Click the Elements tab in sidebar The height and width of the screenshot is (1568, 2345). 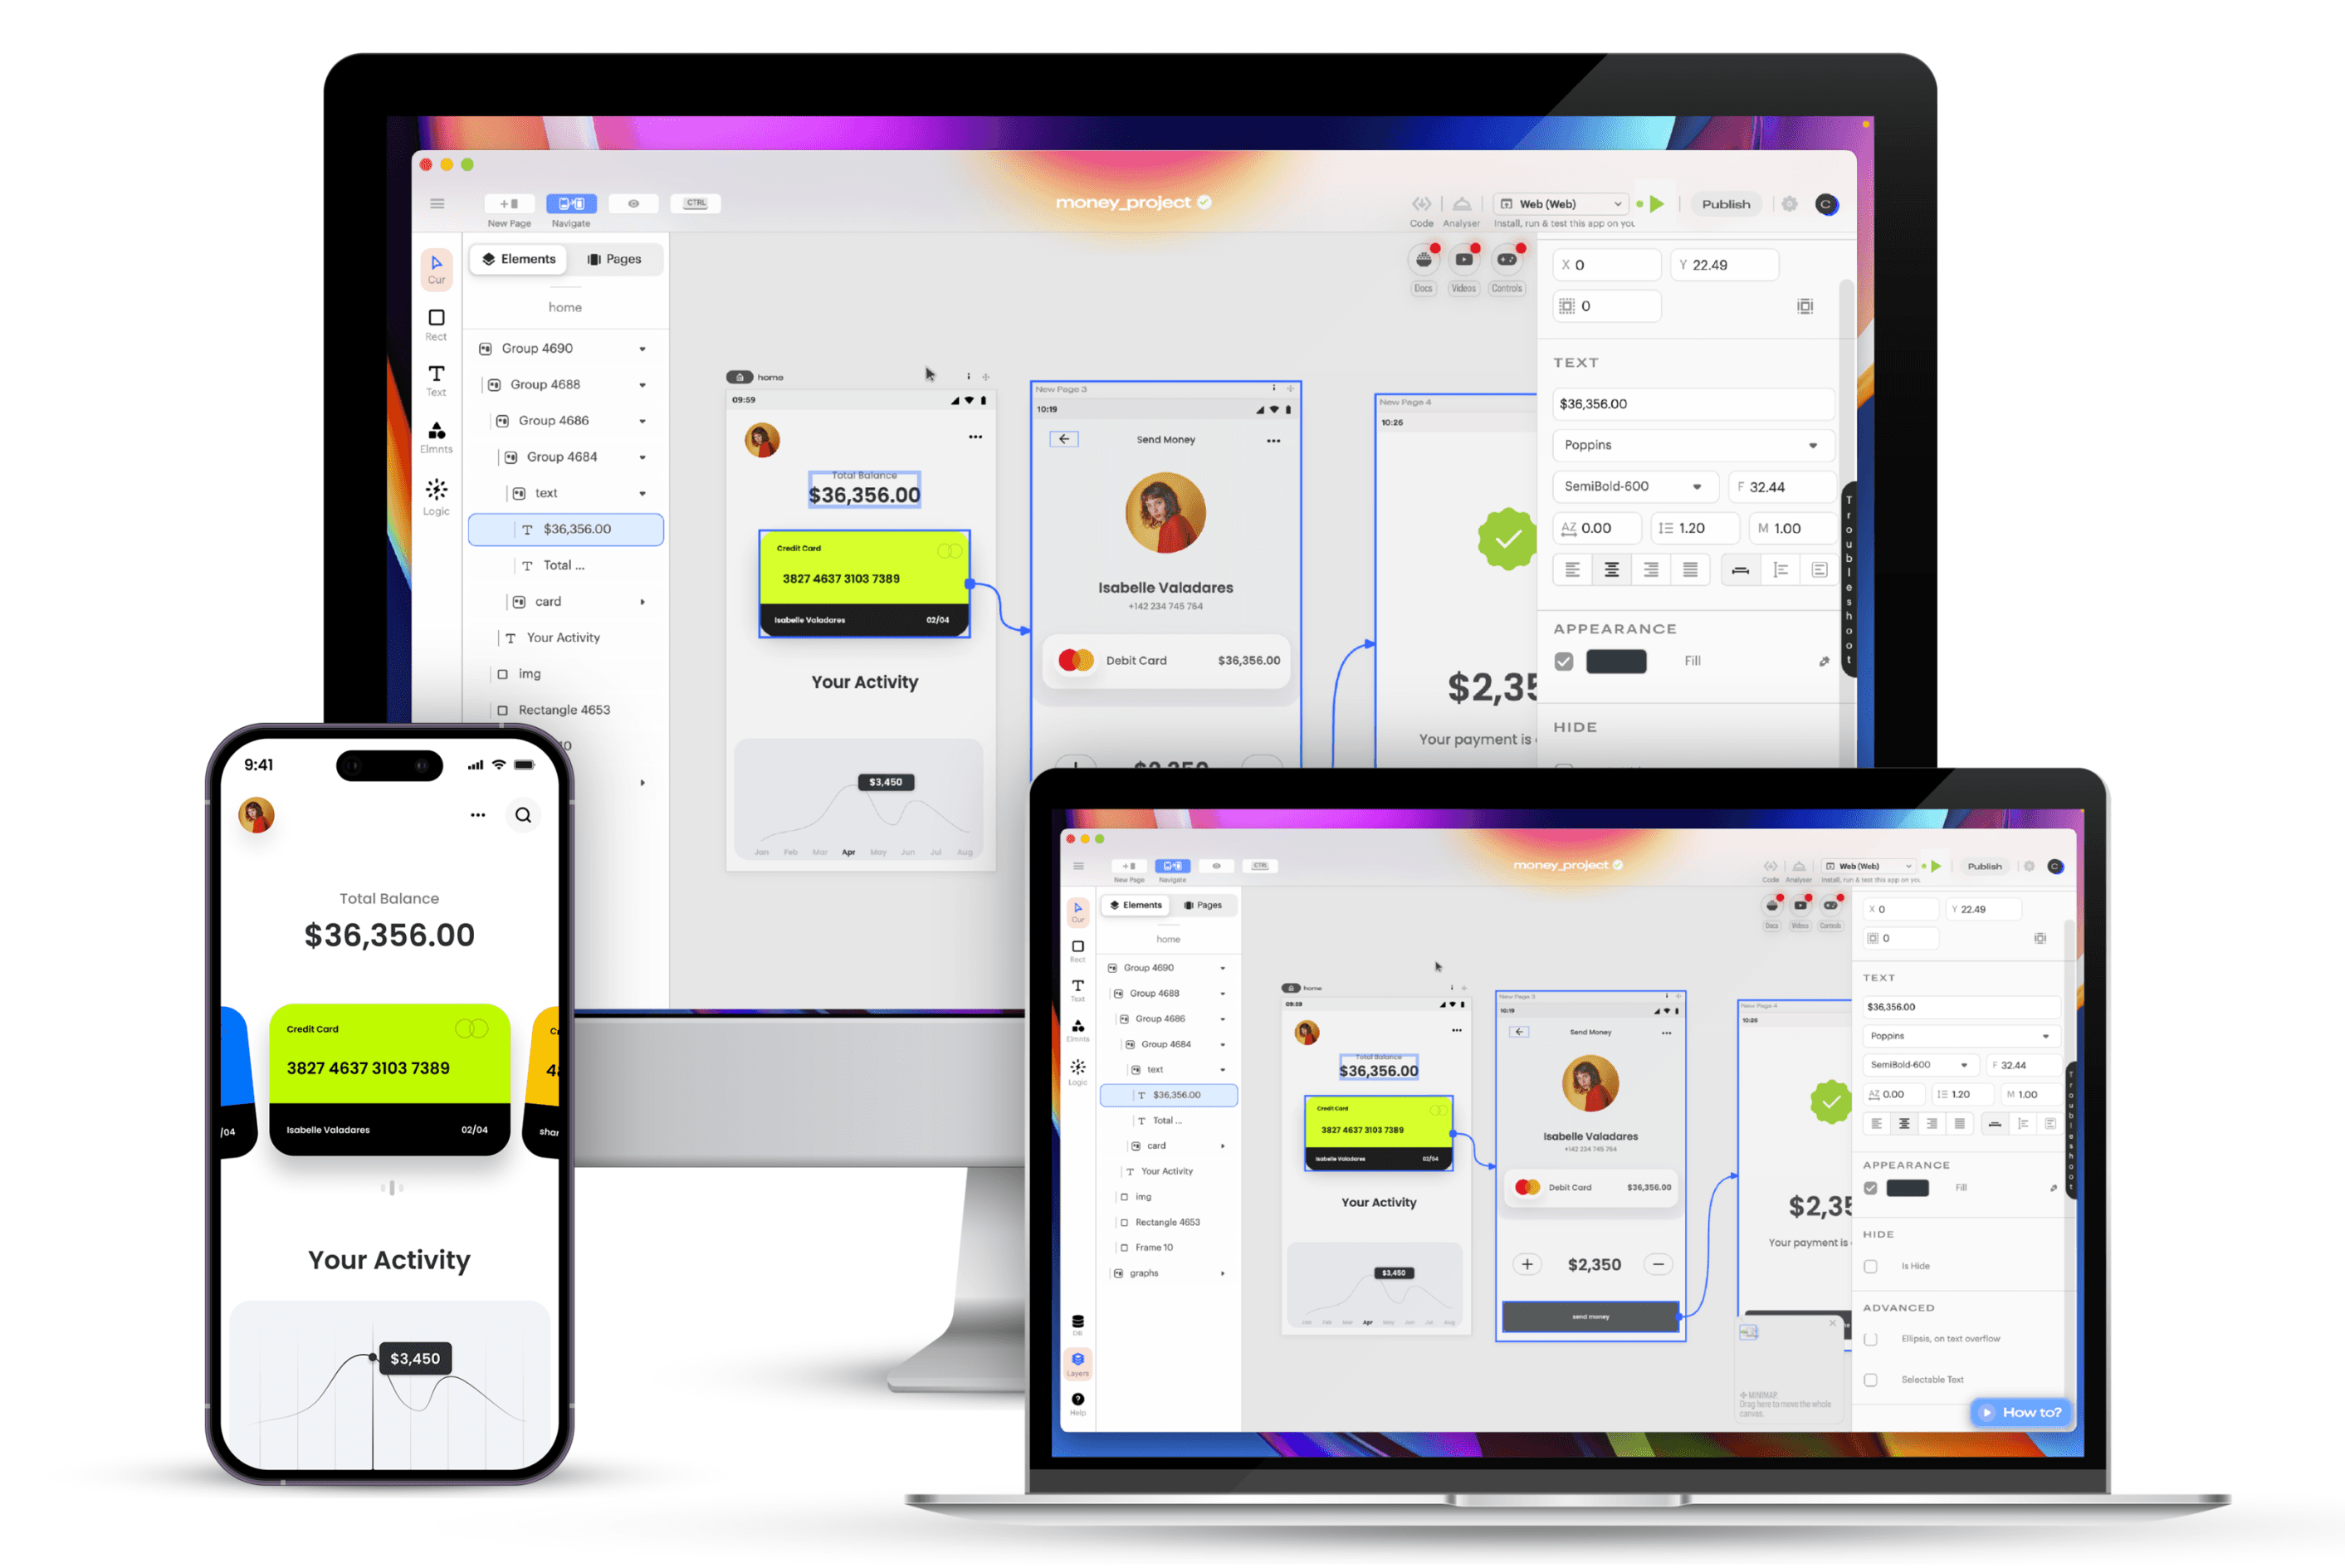520,257
